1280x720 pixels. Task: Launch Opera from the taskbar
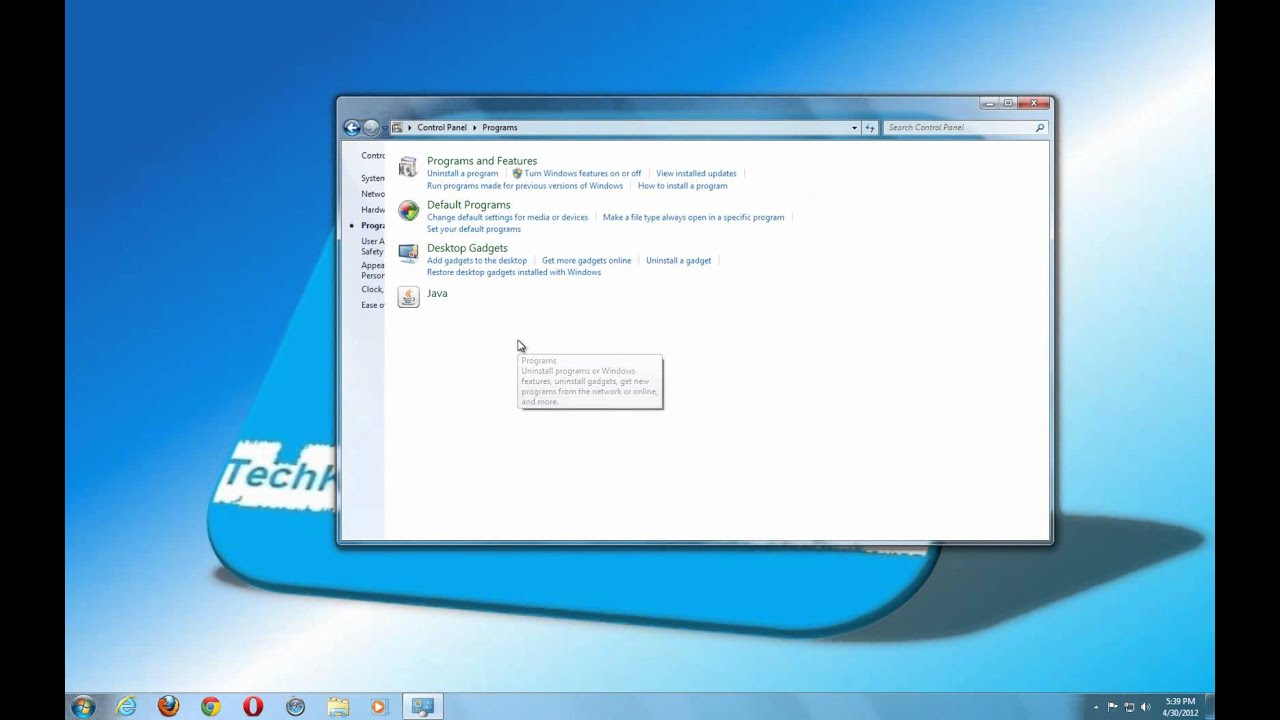pyautogui.click(x=253, y=706)
